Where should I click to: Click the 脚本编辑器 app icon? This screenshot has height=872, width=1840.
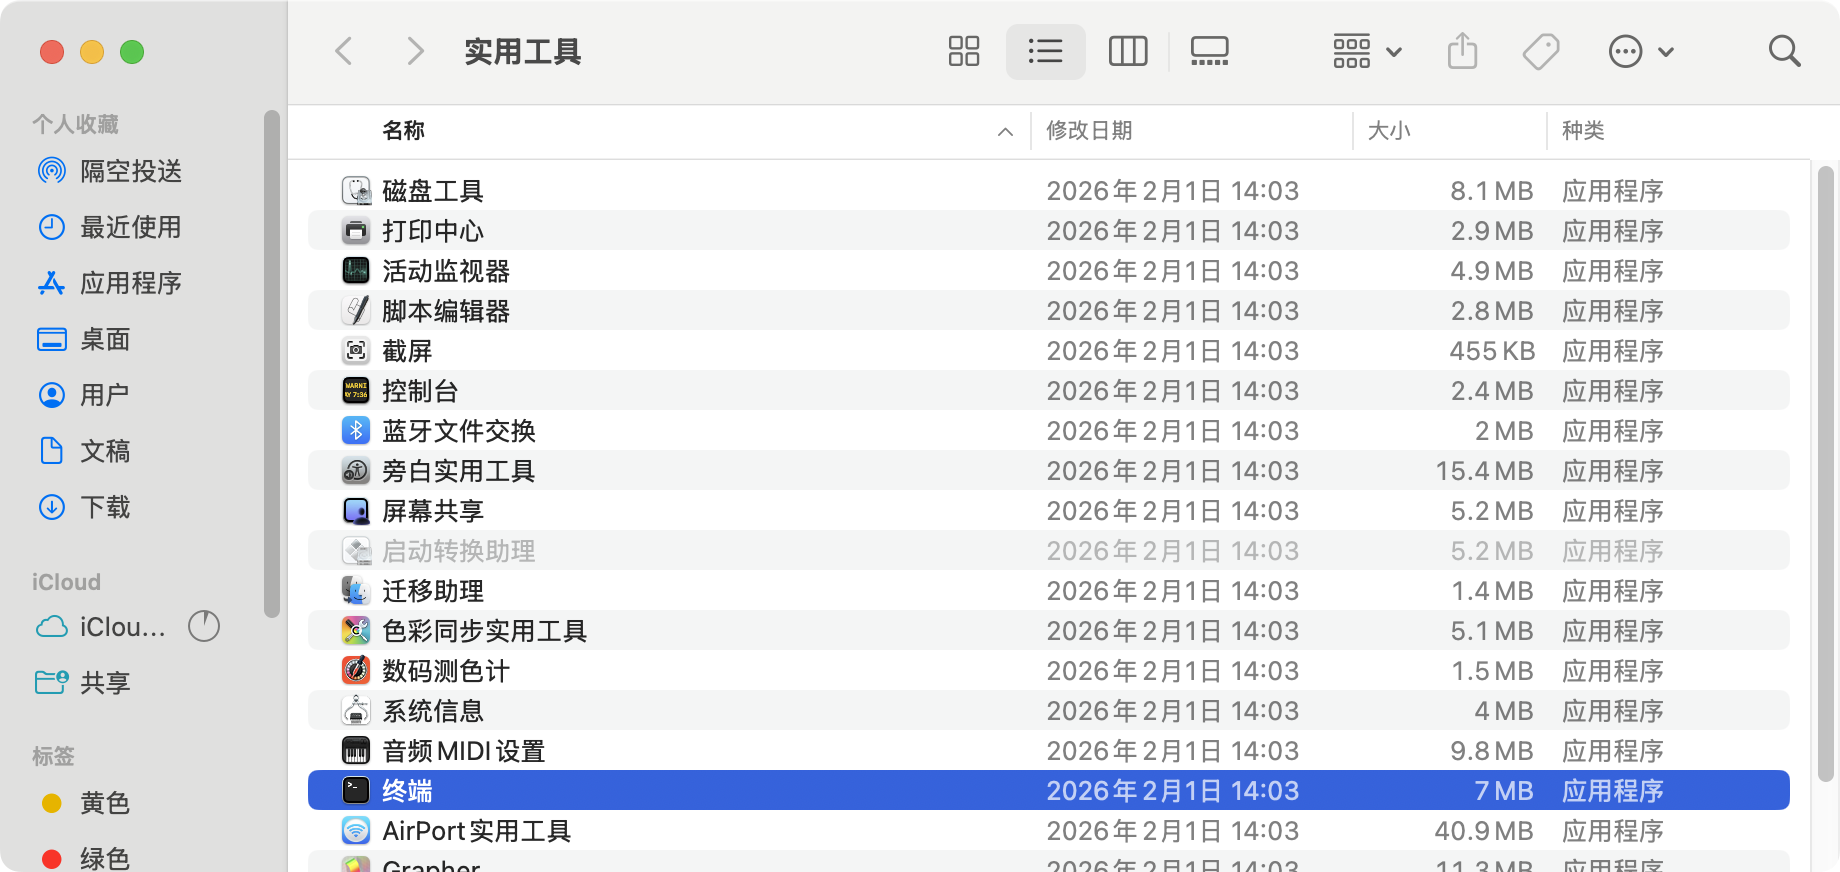tap(356, 311)
